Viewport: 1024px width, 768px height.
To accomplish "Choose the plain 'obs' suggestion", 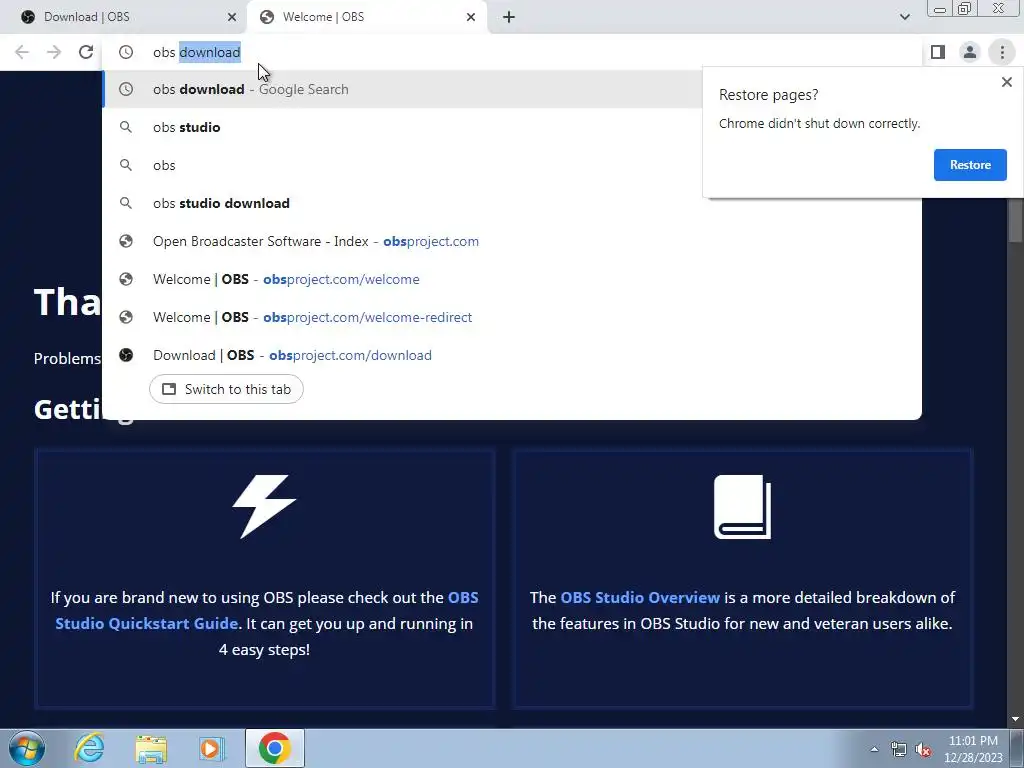I will (x=403, y=165).
